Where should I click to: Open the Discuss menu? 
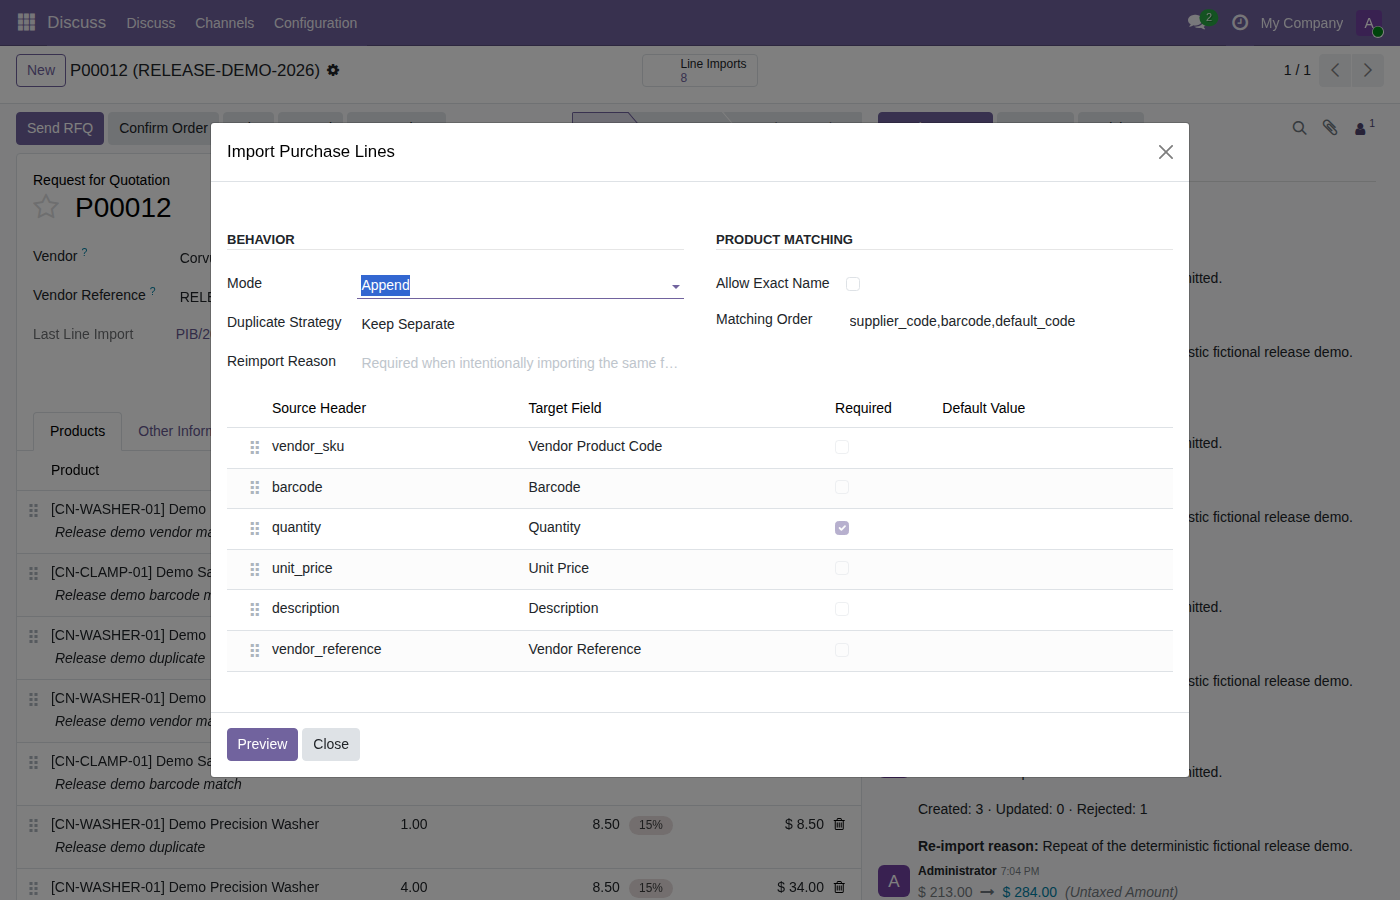point(151,23)
